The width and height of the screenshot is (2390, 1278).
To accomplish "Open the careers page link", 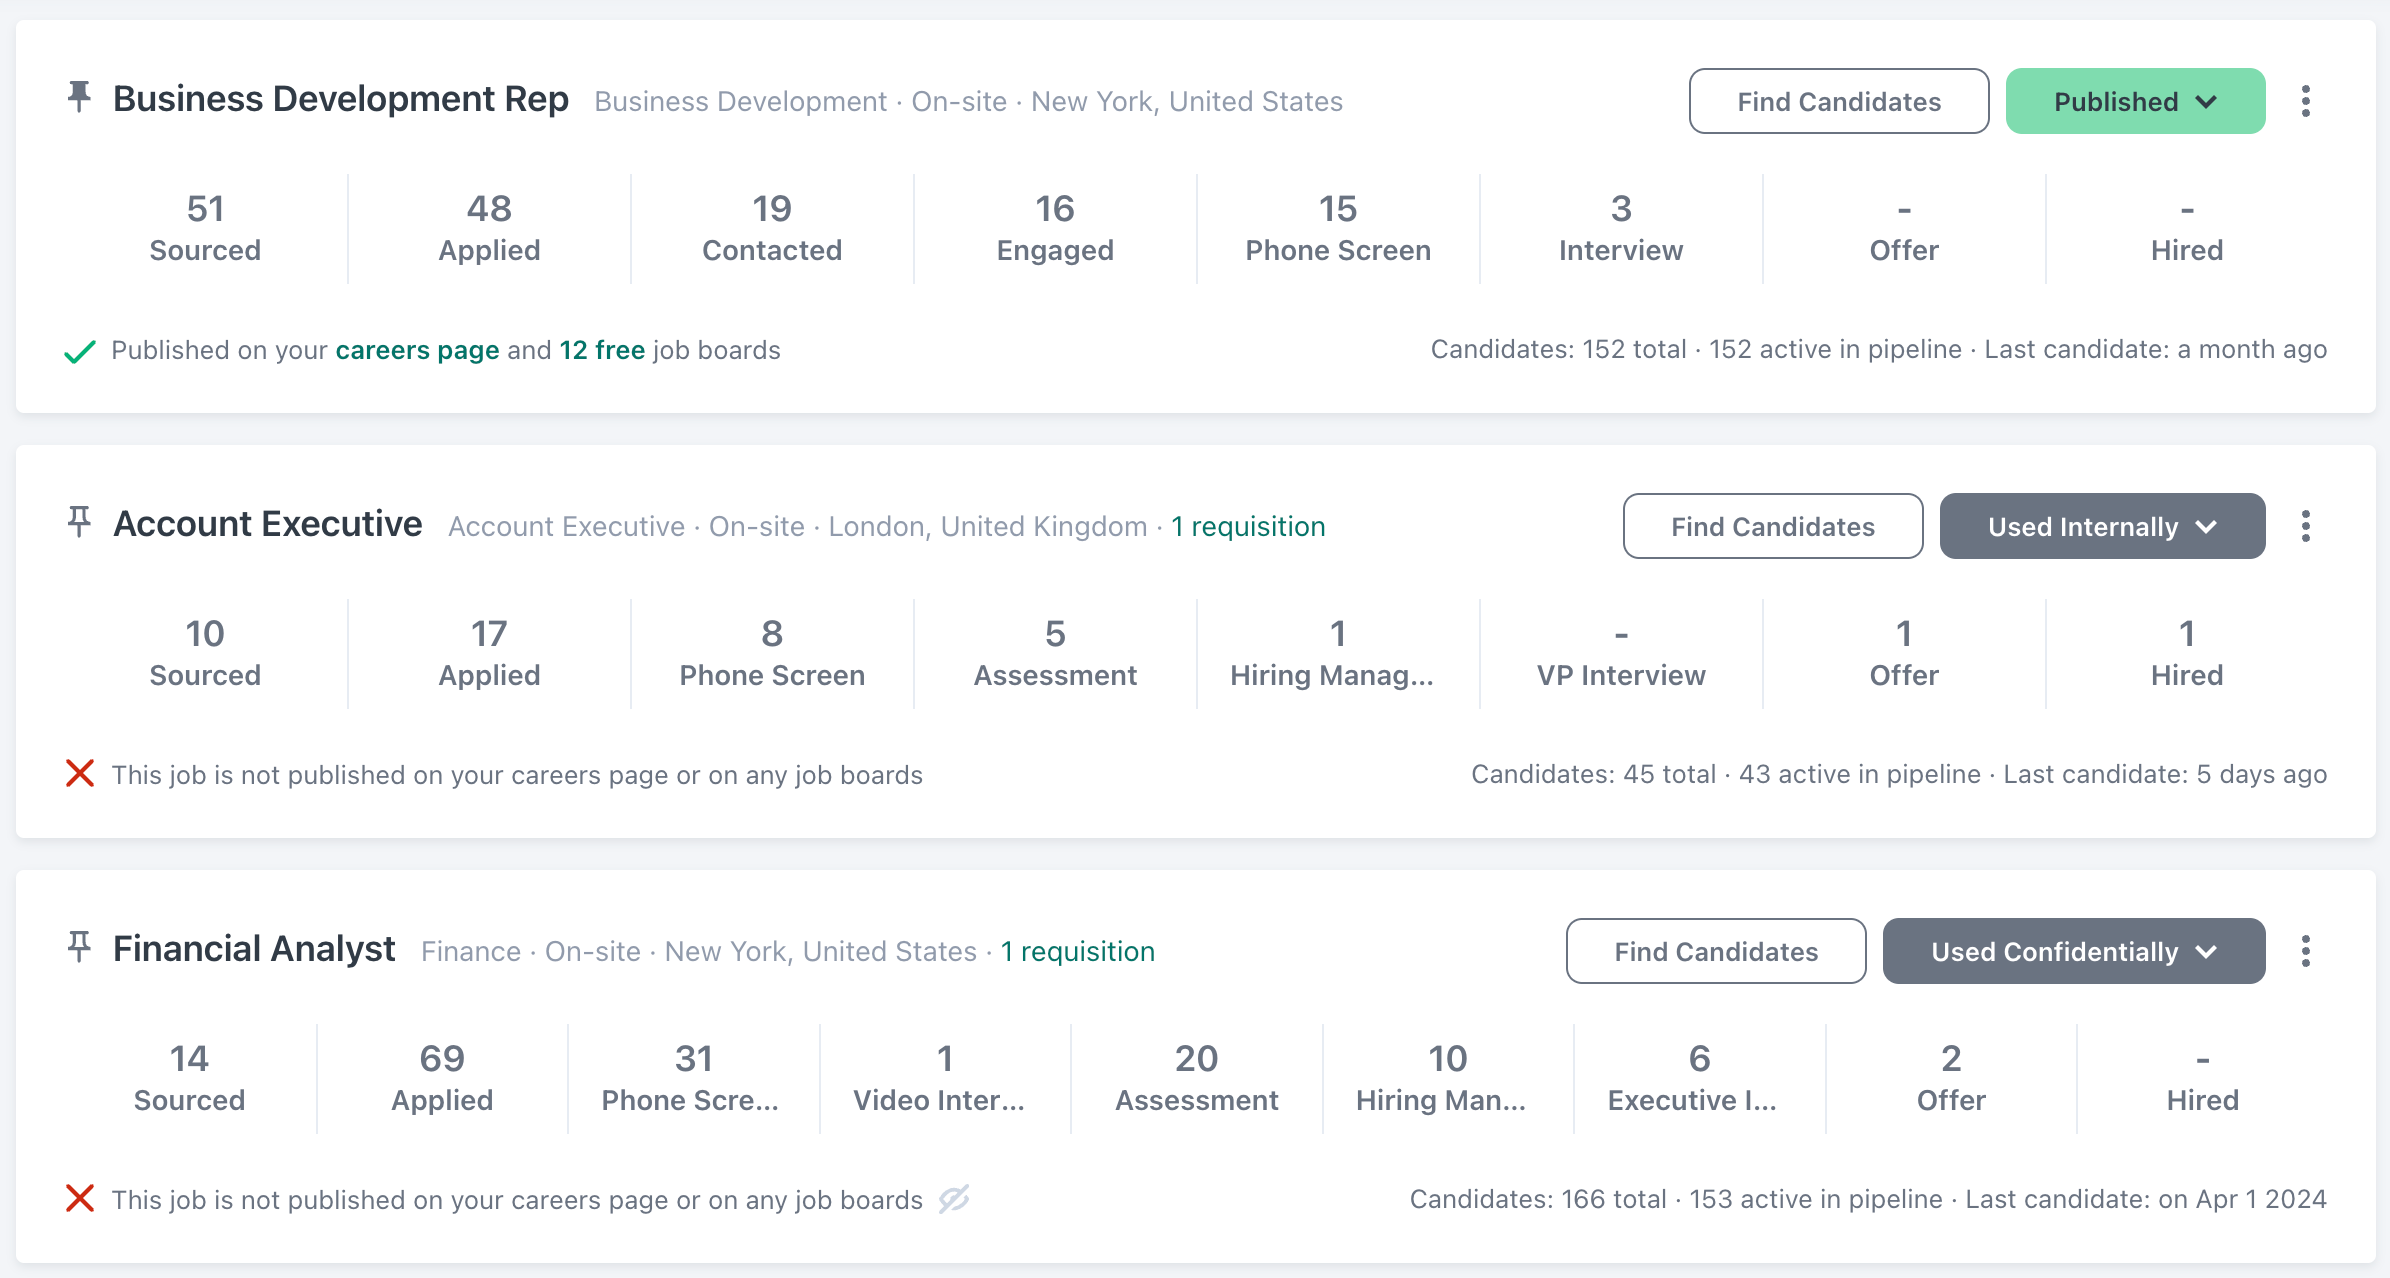I will coord(417,350).
